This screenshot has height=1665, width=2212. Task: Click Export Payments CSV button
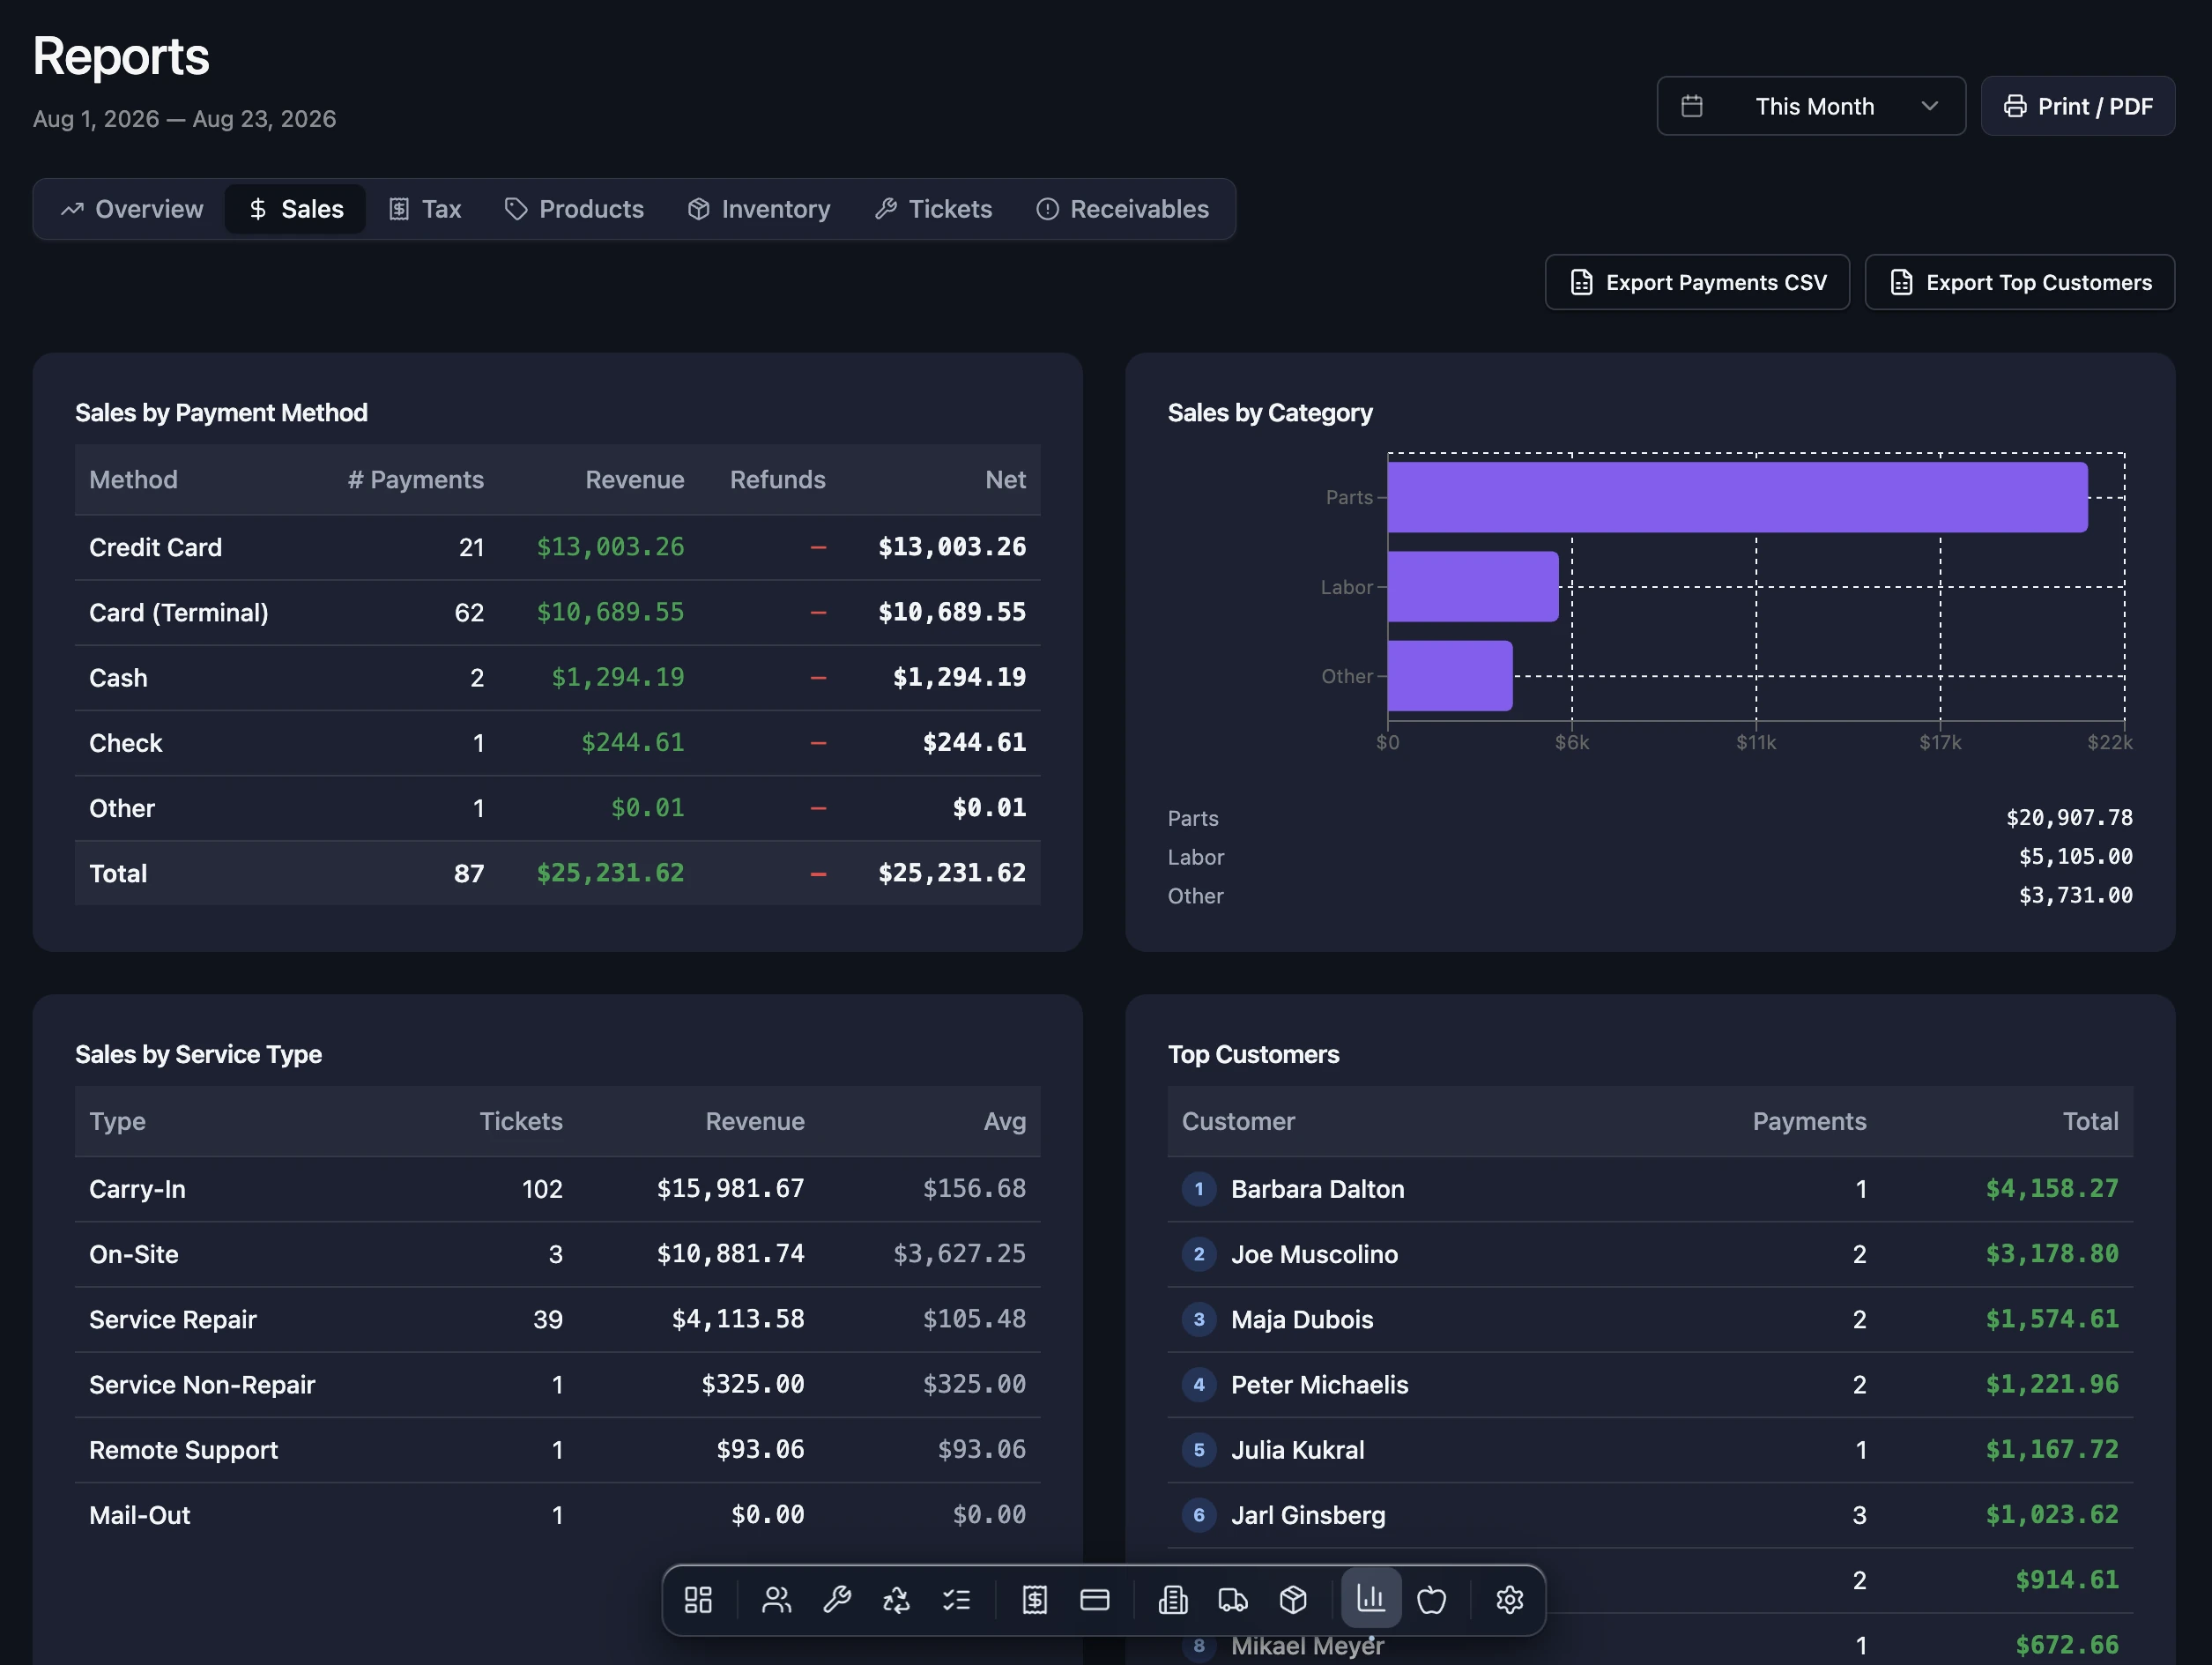(x=1697, y=283)
